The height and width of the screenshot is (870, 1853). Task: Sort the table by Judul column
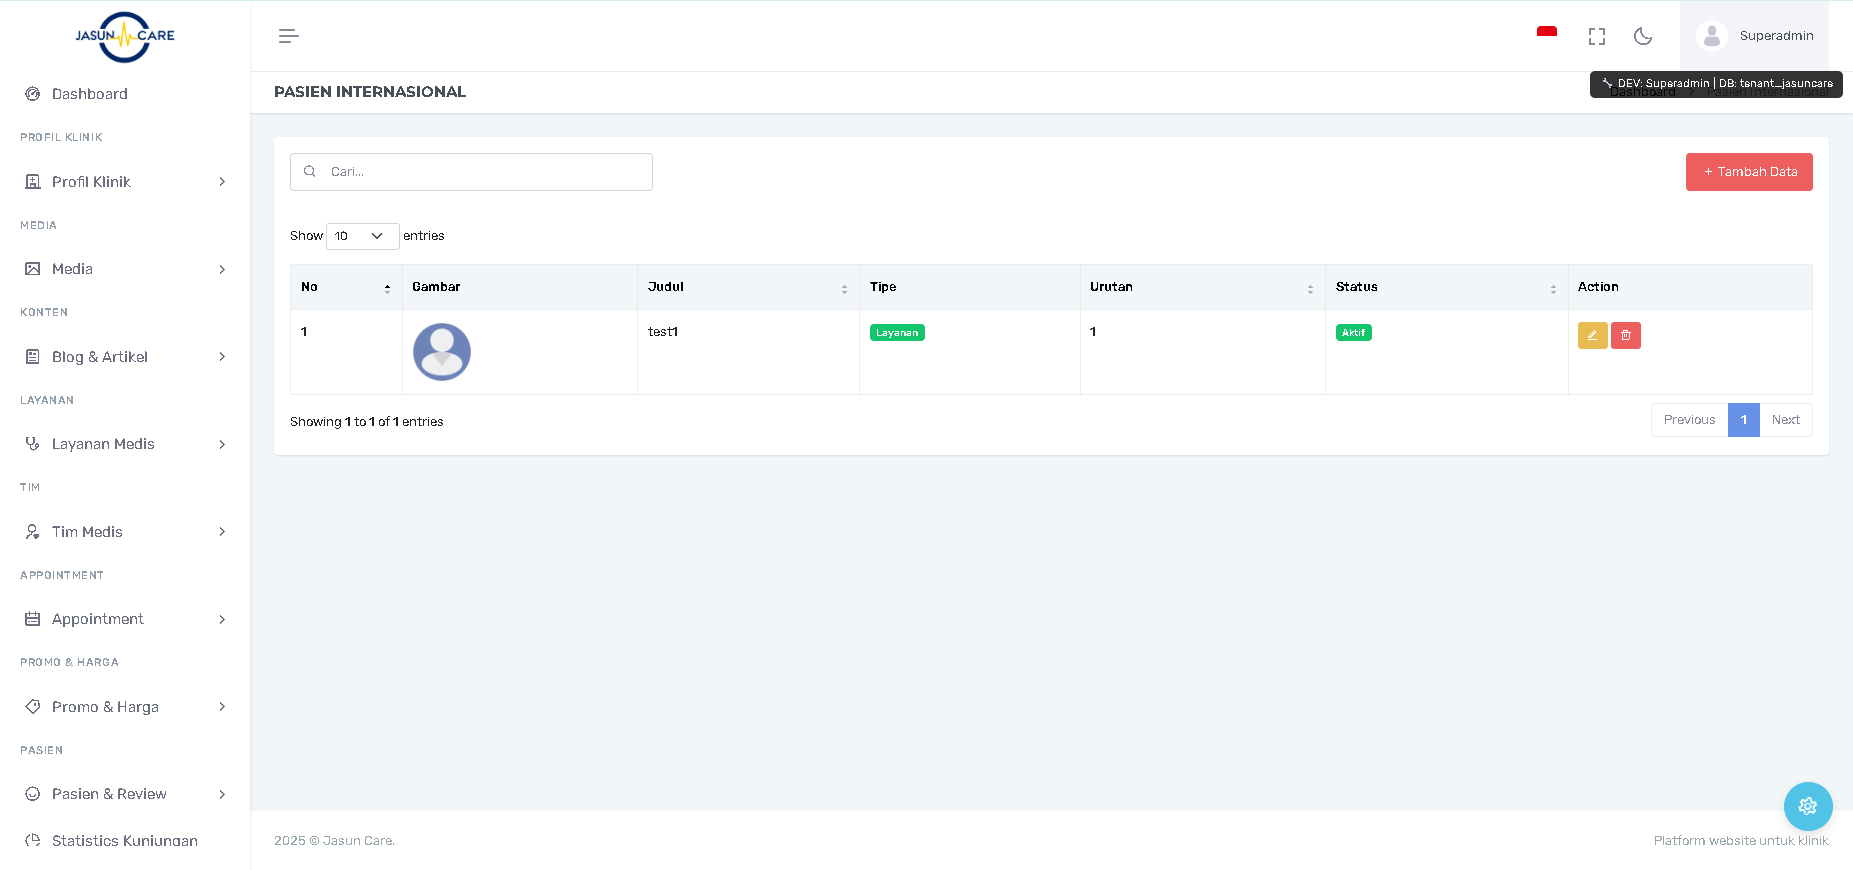(747, 287)
